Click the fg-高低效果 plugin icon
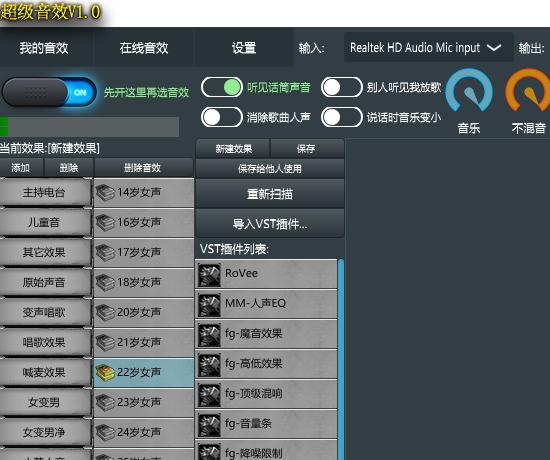The width and height of the screenshot is (550, 460). (209, 365)
